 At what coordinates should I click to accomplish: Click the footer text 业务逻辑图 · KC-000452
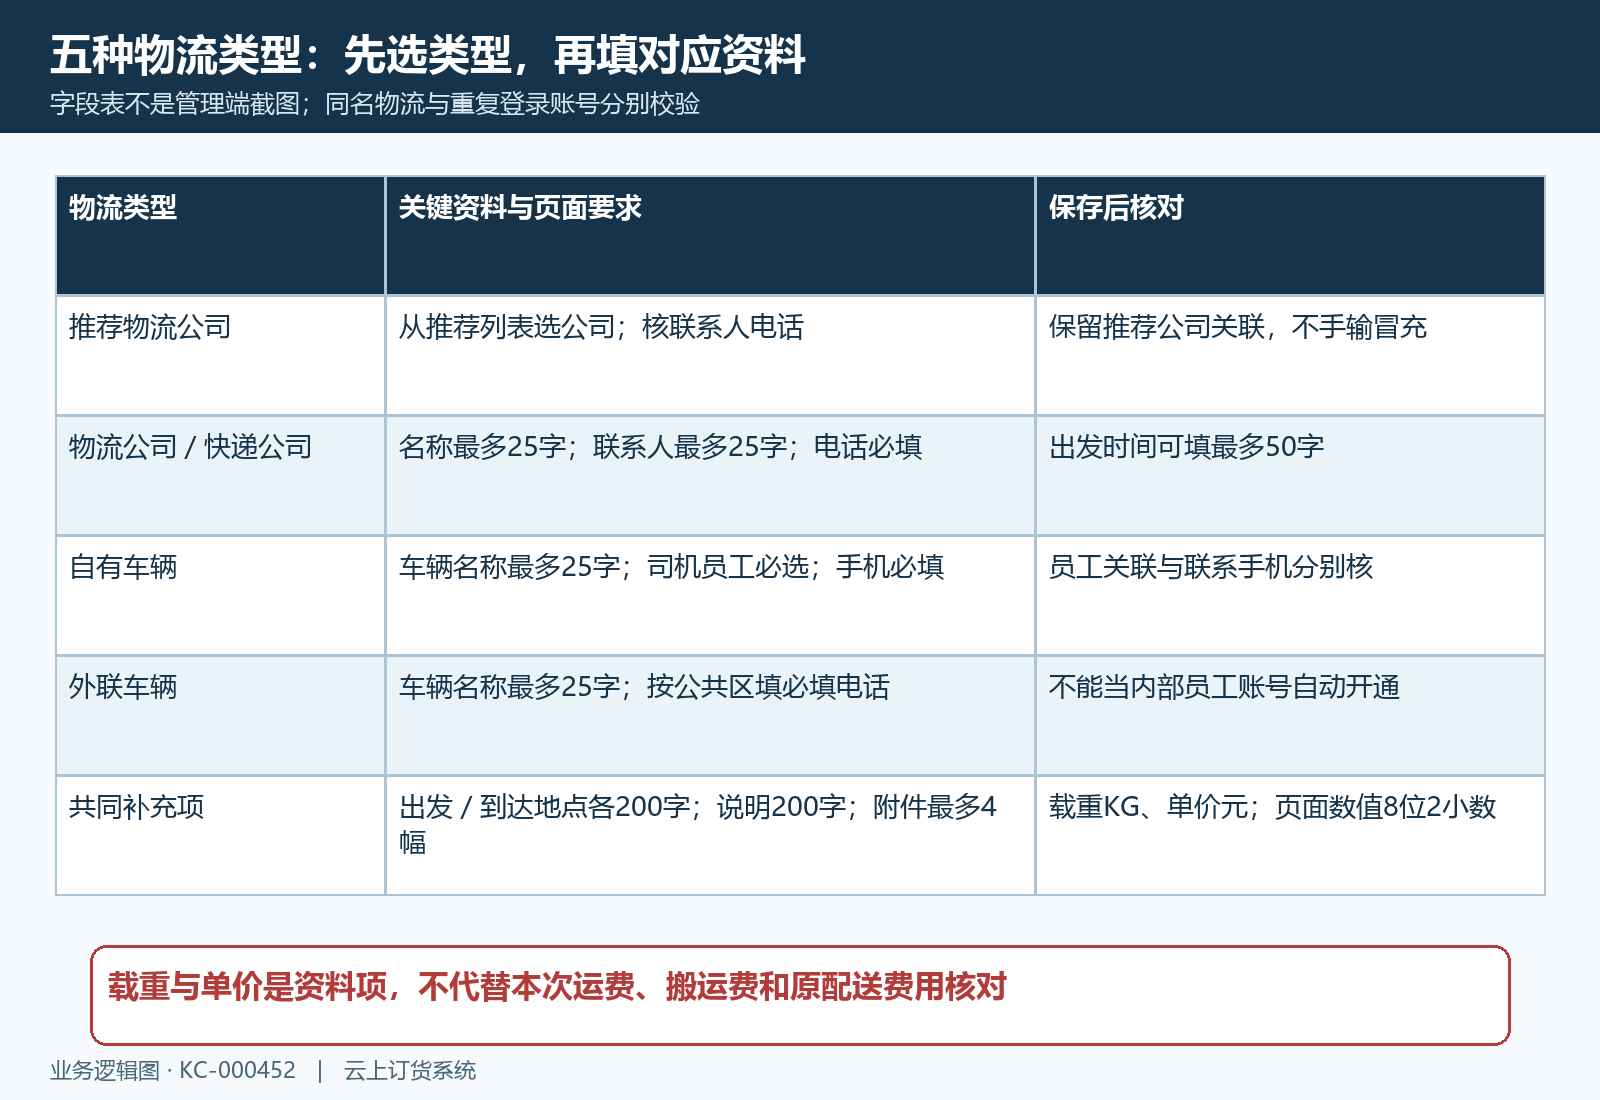(x=173, y=1071)
